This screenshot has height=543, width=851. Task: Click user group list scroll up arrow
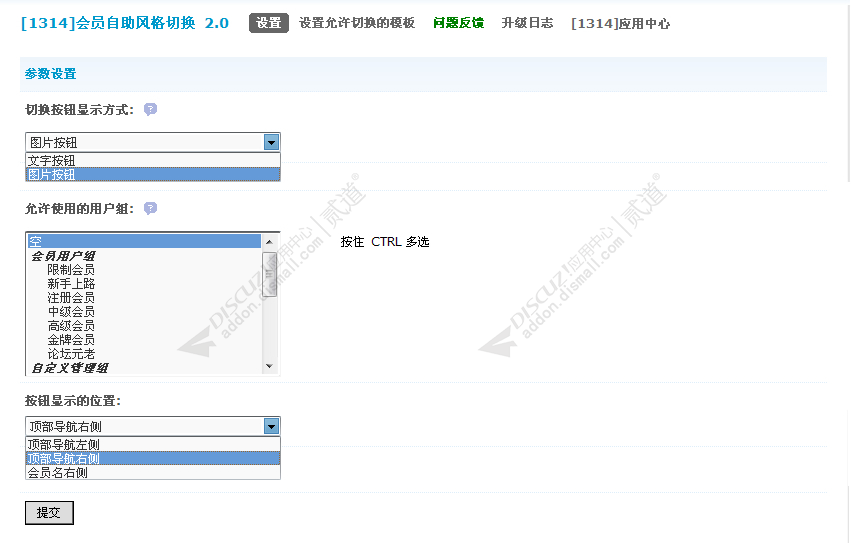270,242
